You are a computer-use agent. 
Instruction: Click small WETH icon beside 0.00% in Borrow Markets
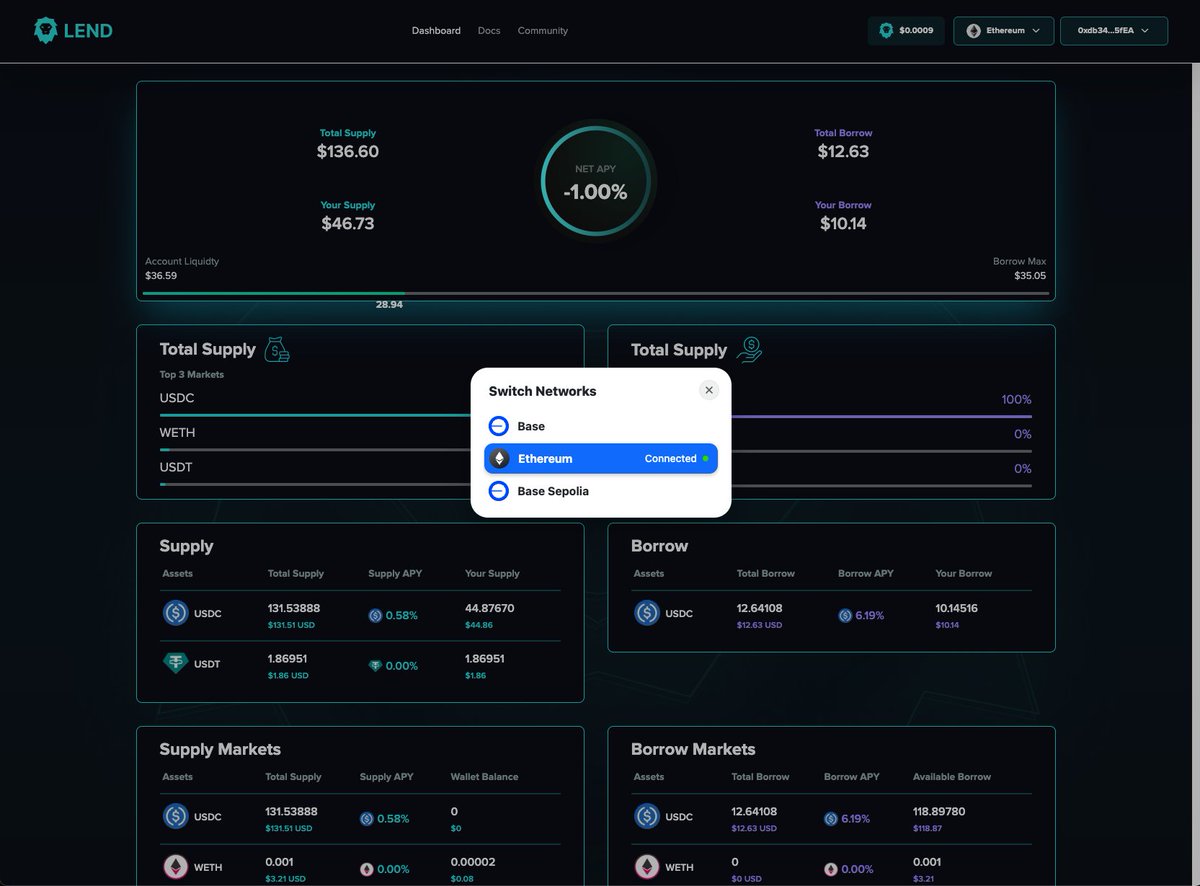point(831,869)
